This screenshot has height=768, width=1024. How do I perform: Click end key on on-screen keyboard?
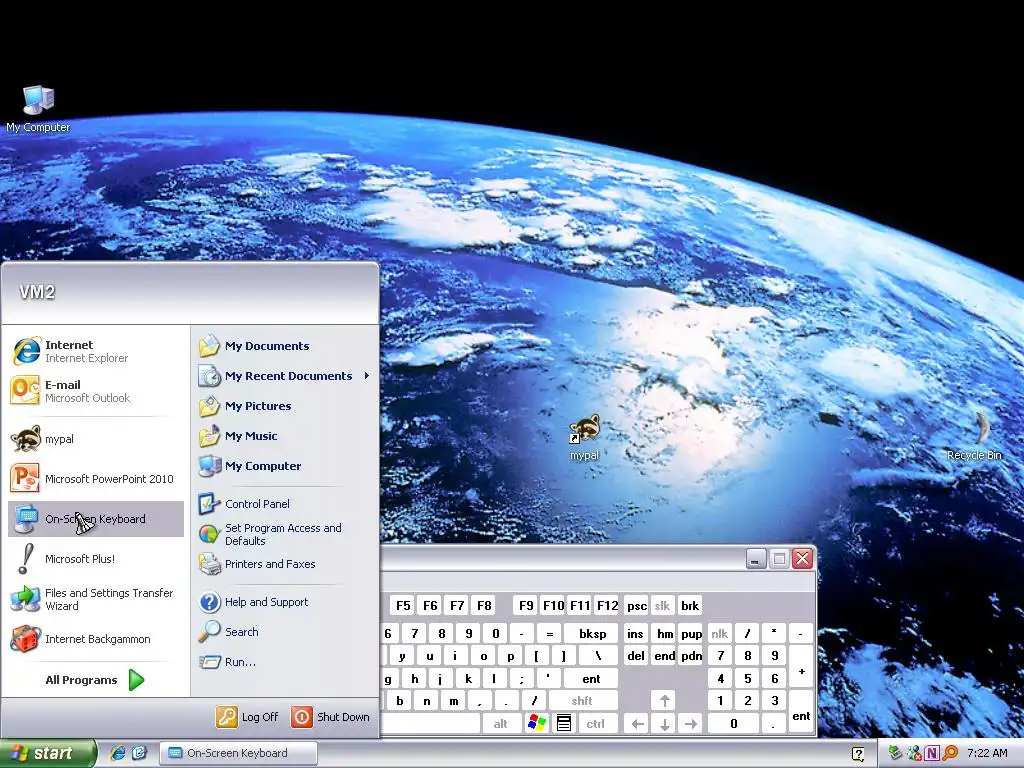[664, 656]
